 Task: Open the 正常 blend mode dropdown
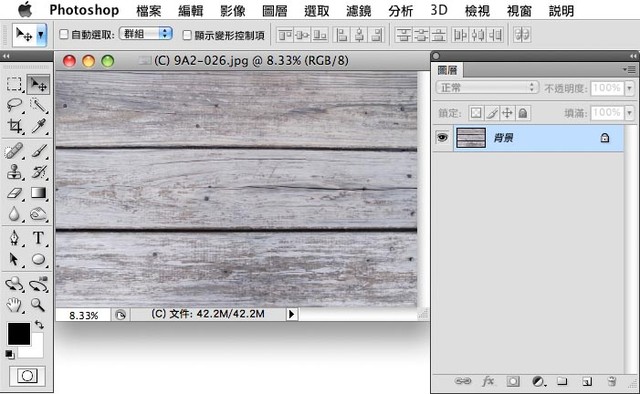tap(487, 87)
